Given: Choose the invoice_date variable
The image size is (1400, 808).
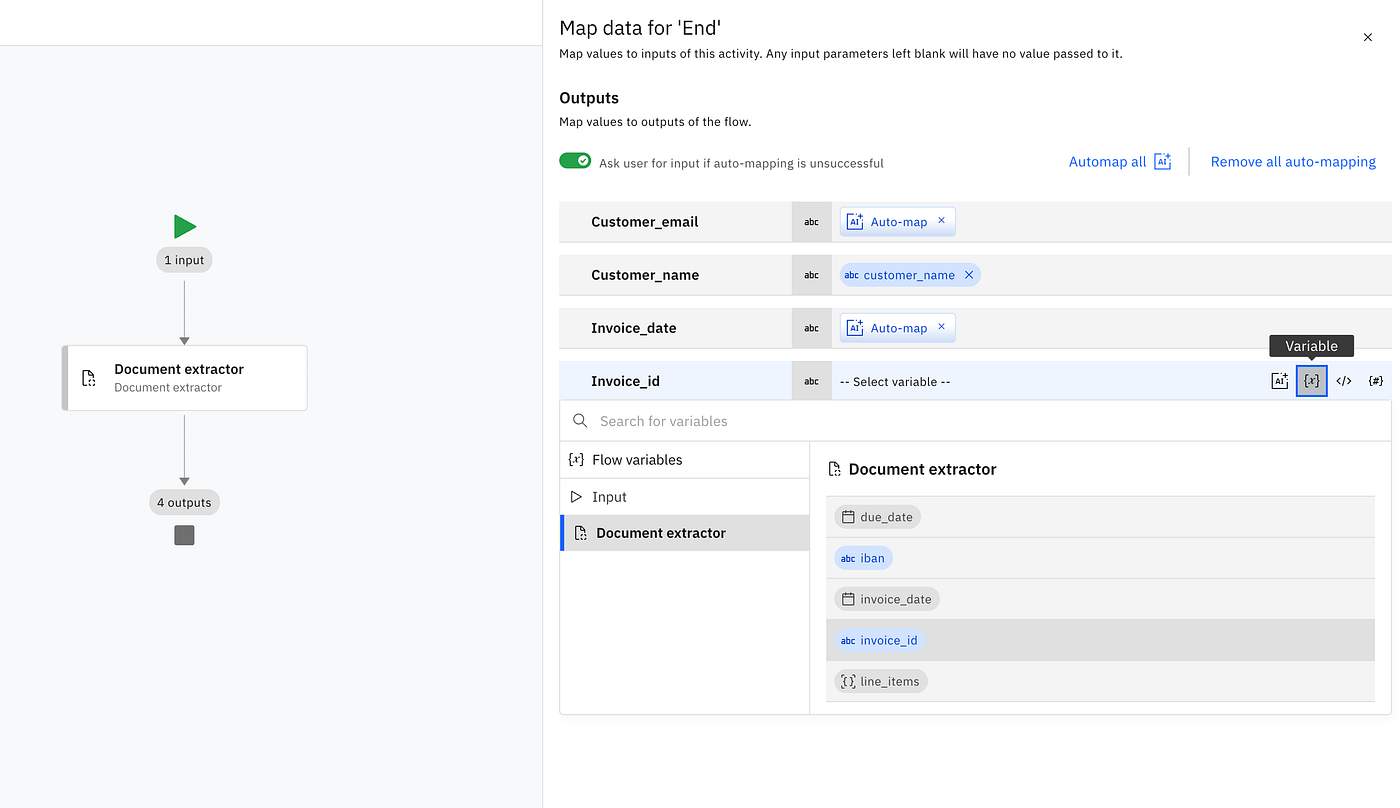Looking at the screenshot, I should point(887,599).
